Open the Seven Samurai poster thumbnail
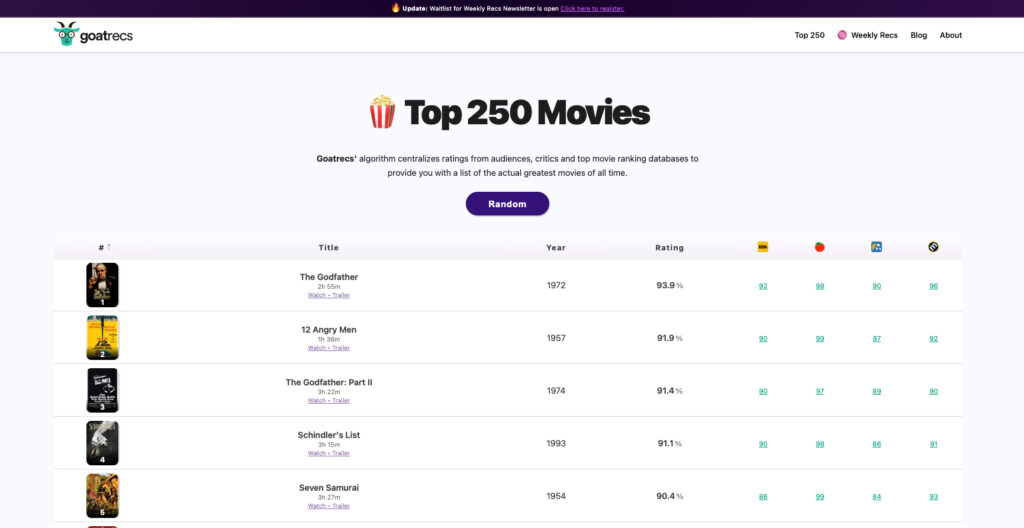1024x528 pixels. coord(103,496)
